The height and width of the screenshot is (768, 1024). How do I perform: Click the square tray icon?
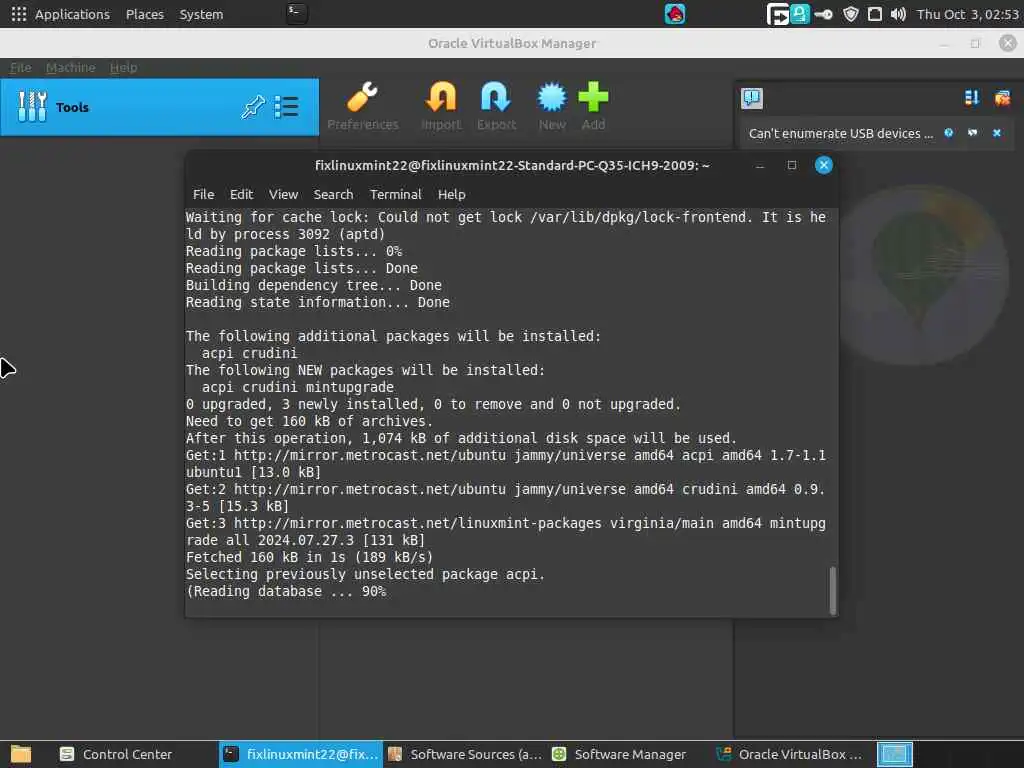(874, 14)
